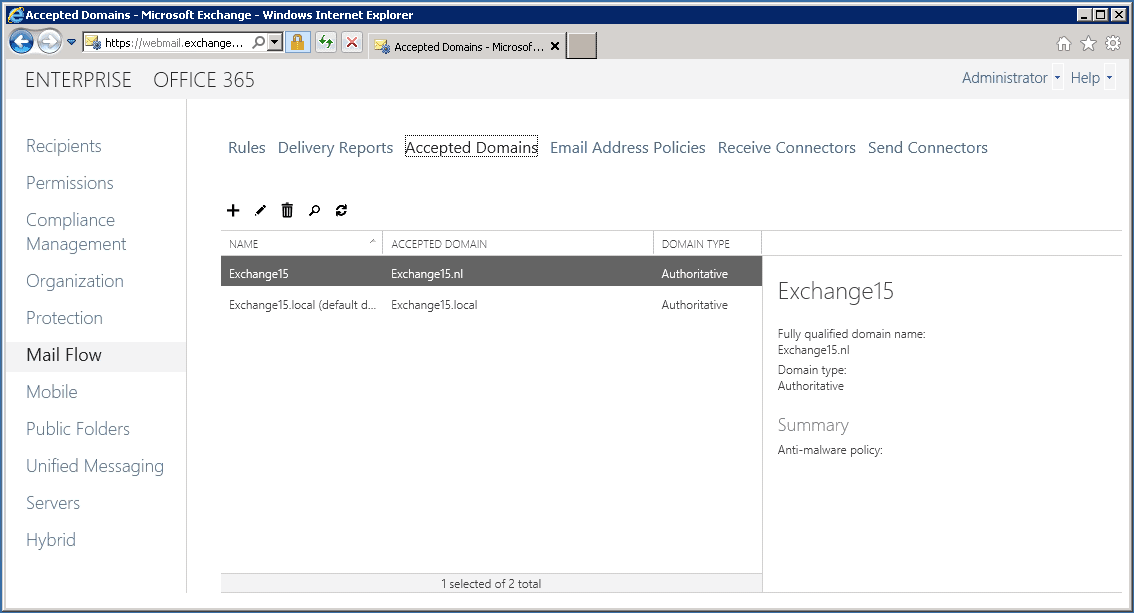1134x613 pixels.
Task: Open Compliance Management section
Action: [x=76, y=232]
